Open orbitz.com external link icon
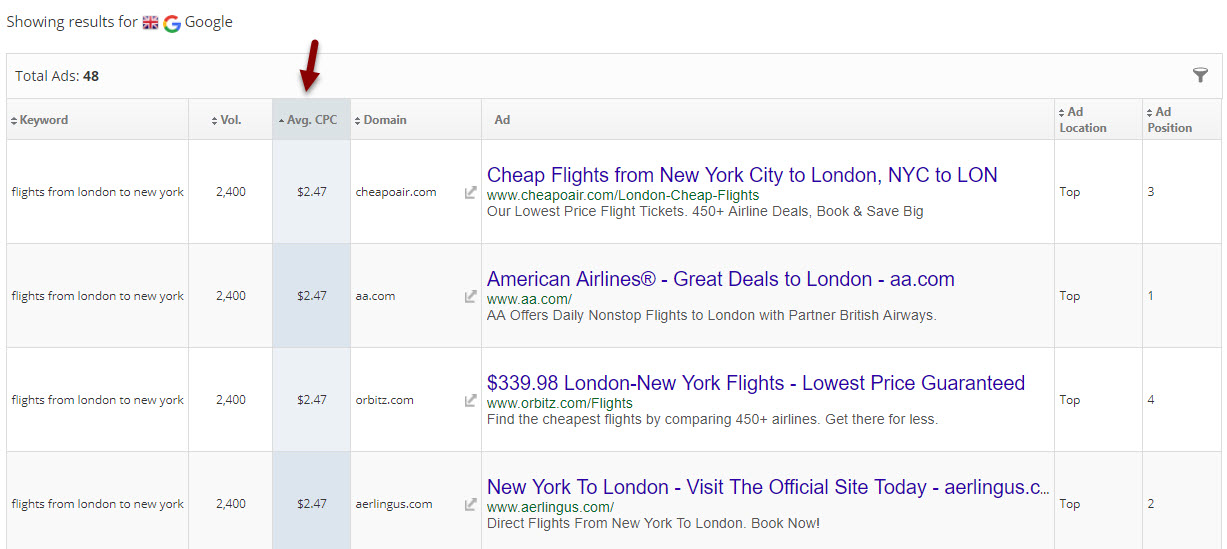 point(470,400)
